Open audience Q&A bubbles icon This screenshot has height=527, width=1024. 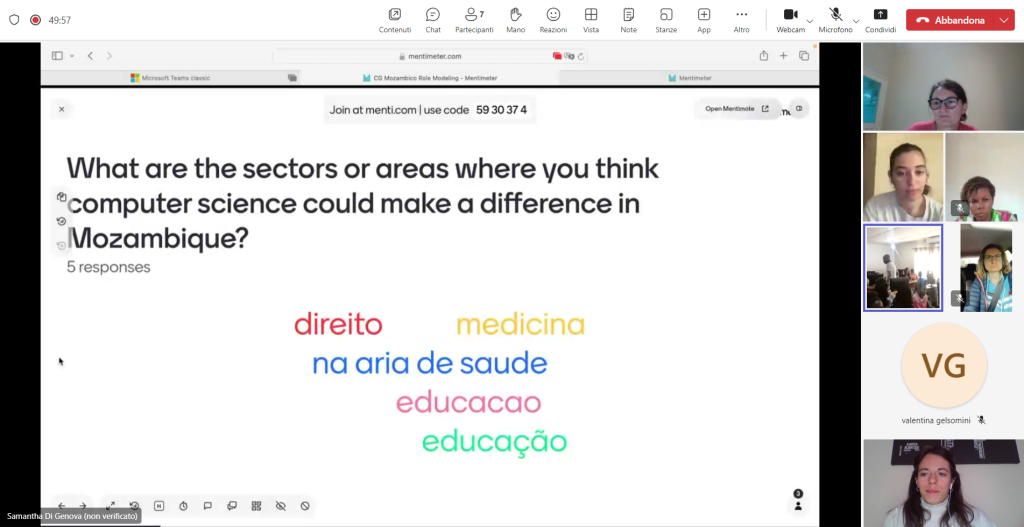232,505
